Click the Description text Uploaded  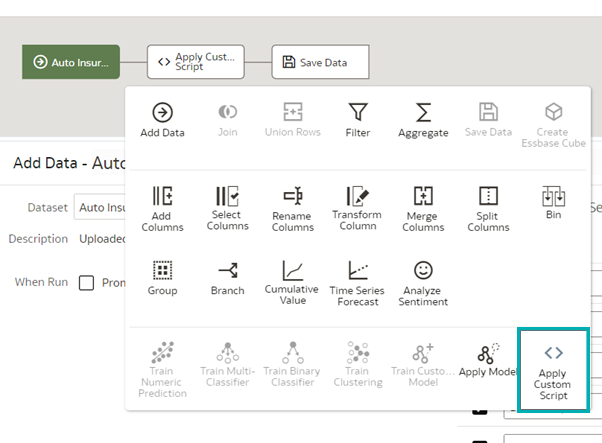[102, 239]
